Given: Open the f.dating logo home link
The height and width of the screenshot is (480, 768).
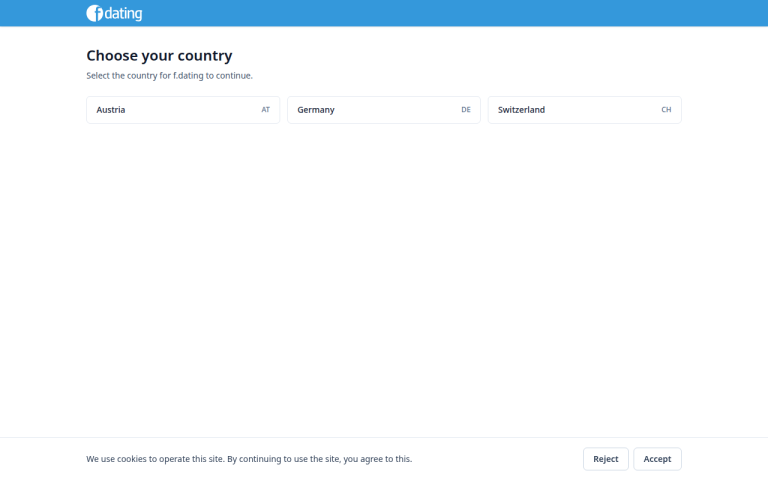Looking at the screenshot, I should (114, 13).
